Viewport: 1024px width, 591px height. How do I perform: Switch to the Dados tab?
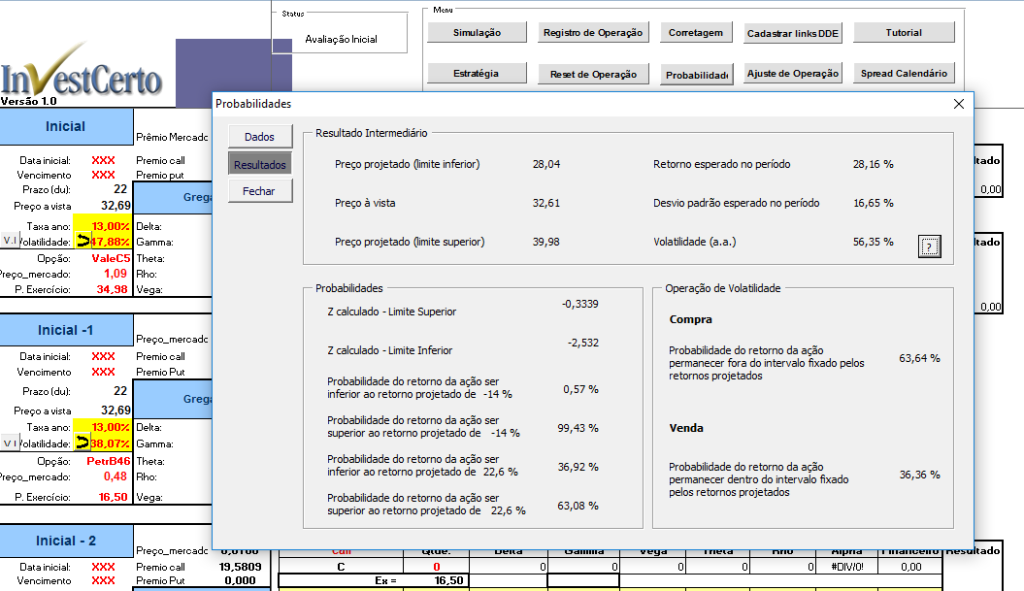point(259,136)
